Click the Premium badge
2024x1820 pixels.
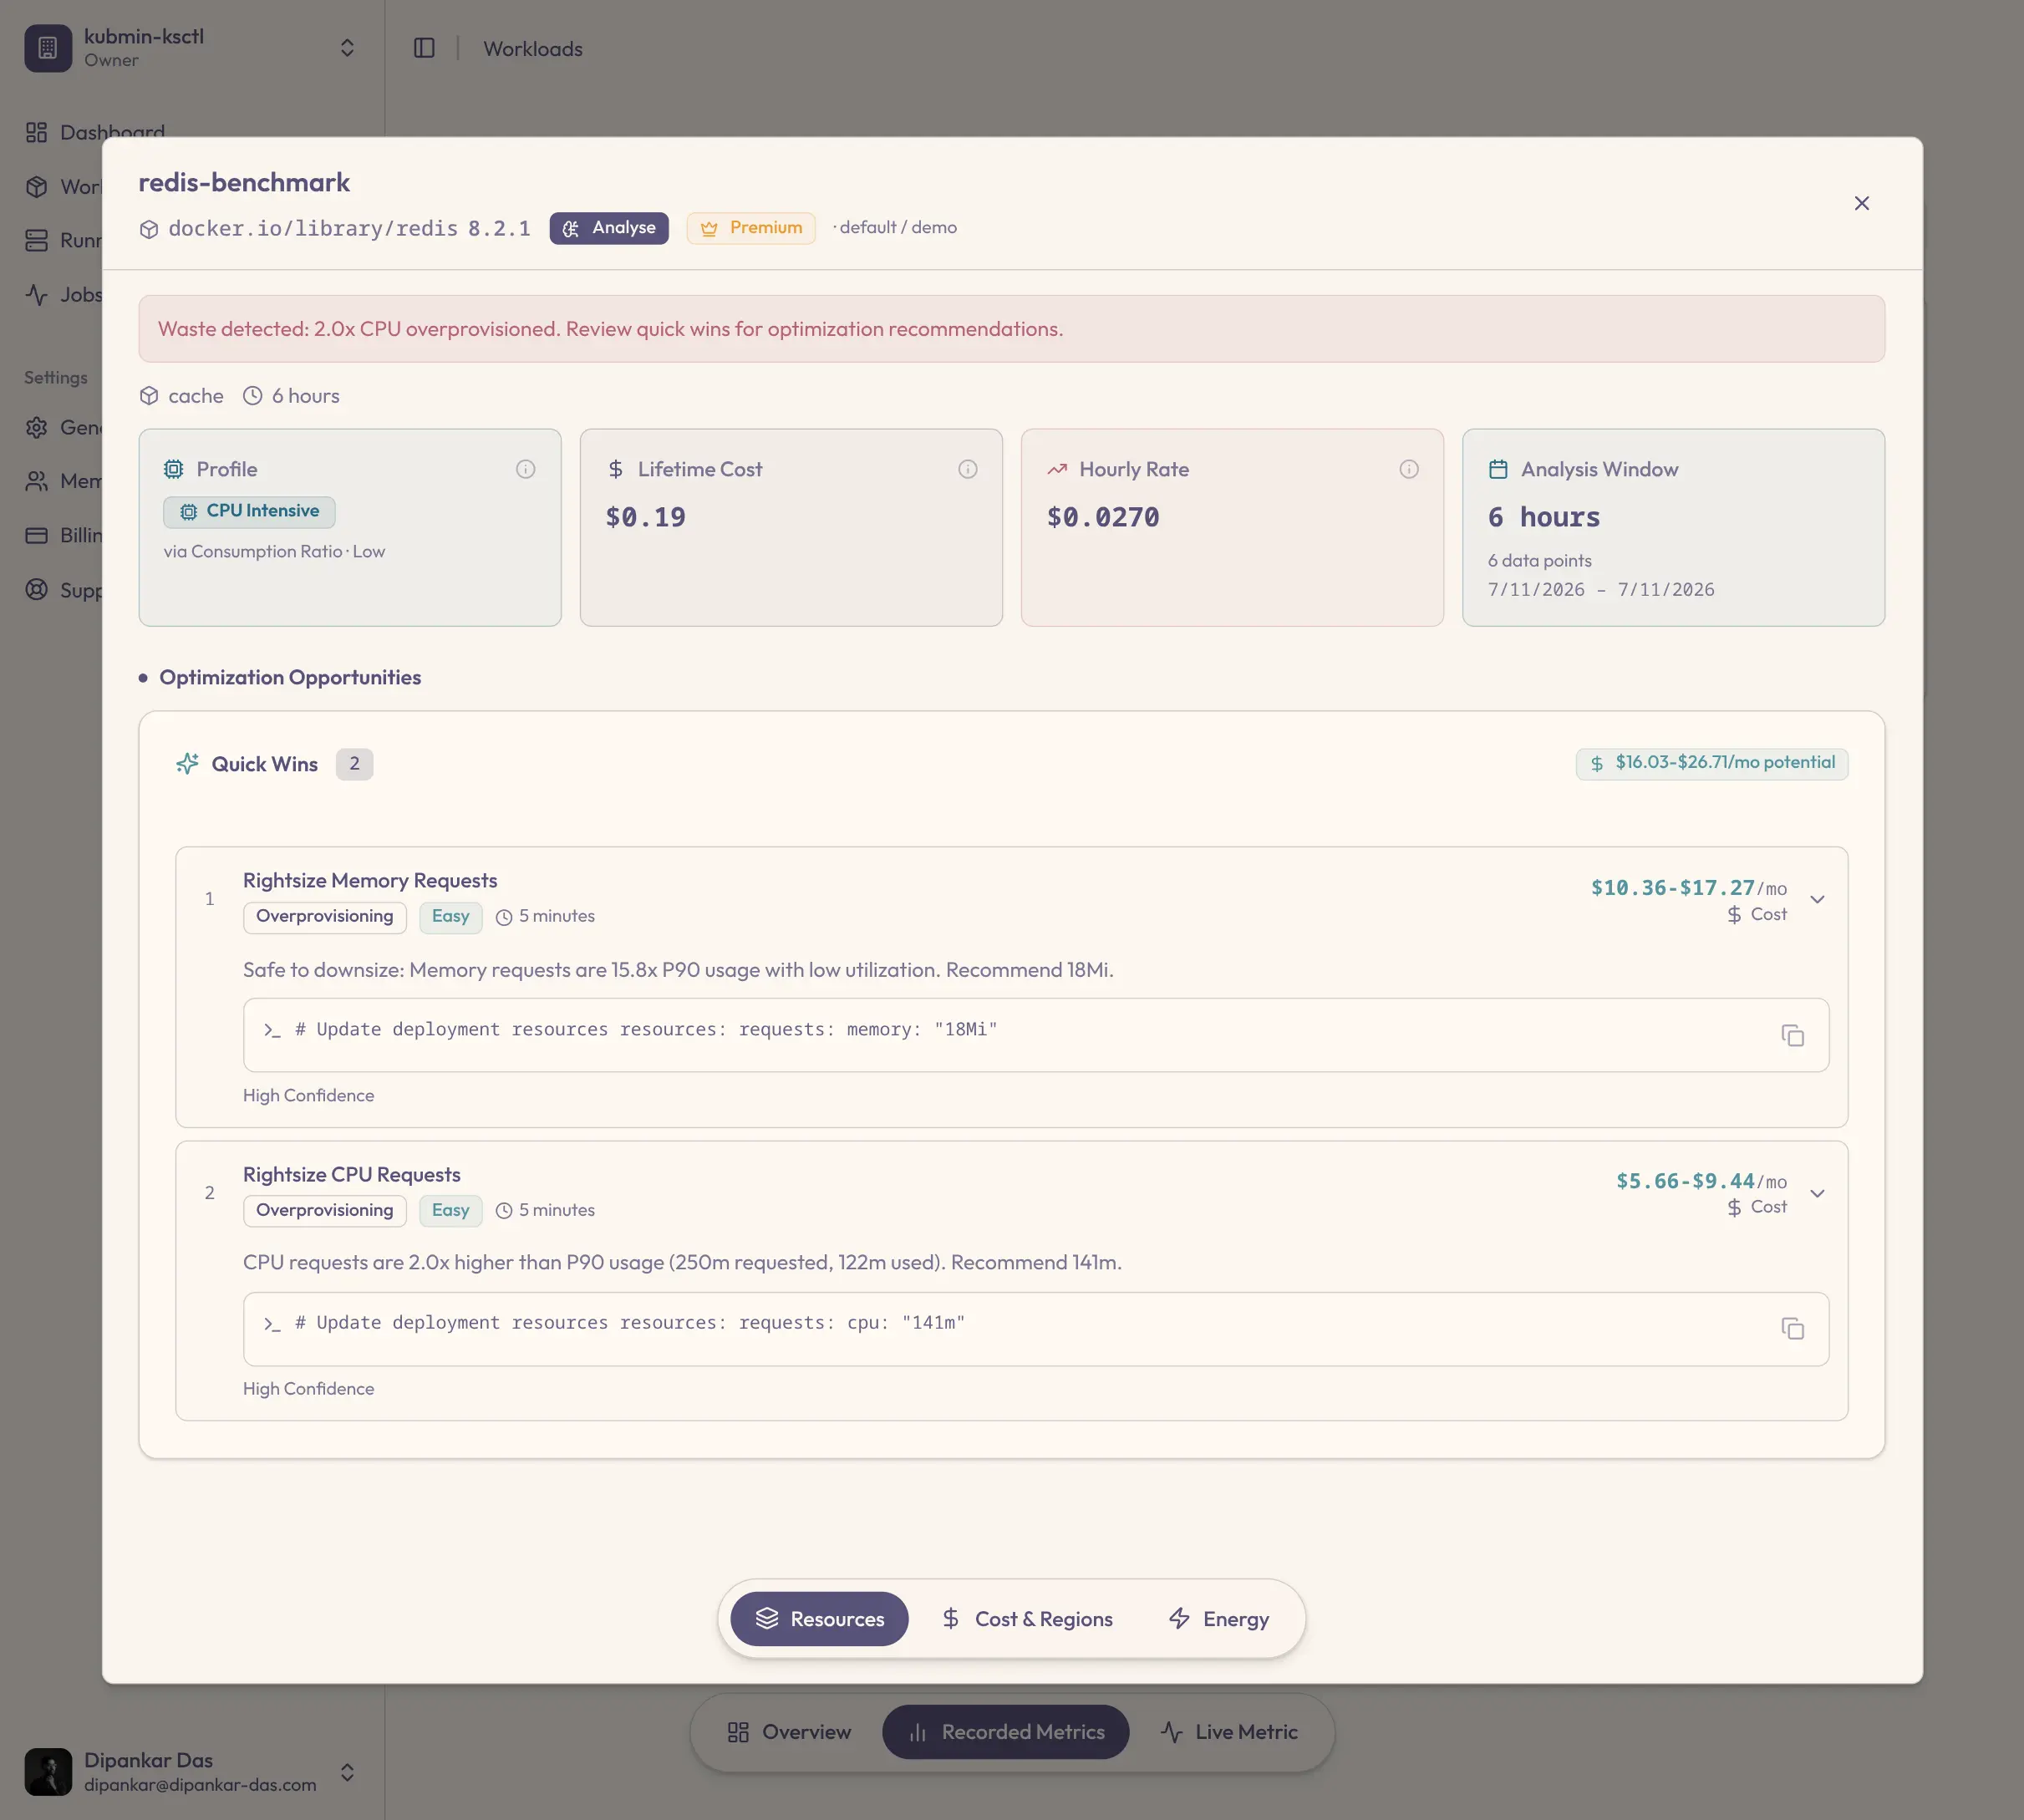pyautogui.click(x=751, y=228)
